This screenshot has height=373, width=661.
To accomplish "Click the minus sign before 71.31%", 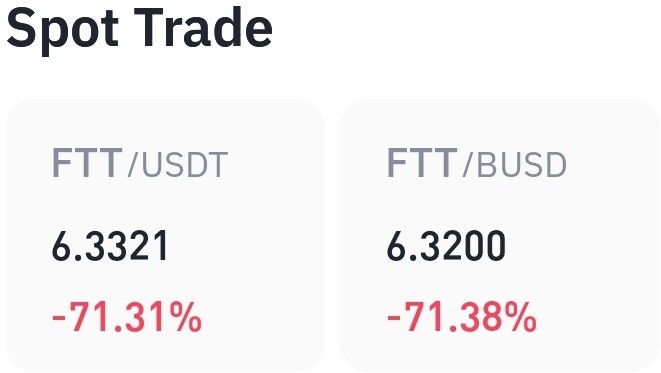I will (59, 317).
